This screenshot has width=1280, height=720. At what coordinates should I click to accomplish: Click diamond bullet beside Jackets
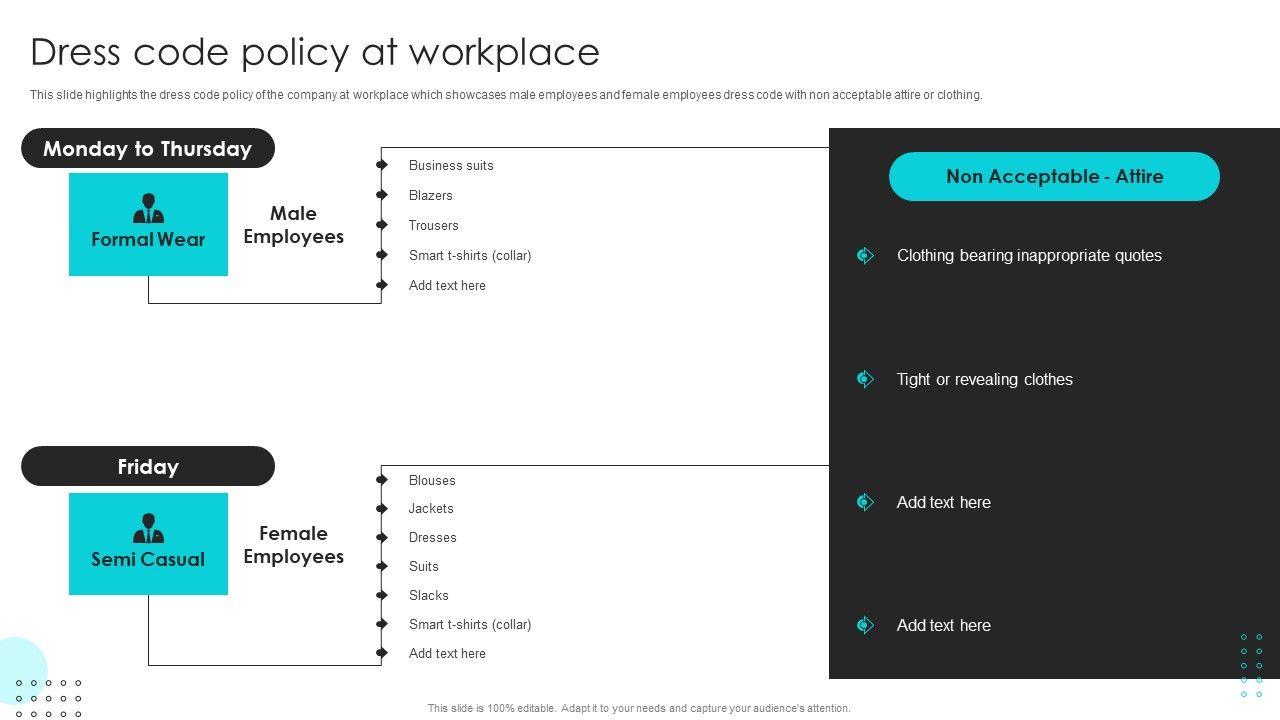click(x=381, y=508)
